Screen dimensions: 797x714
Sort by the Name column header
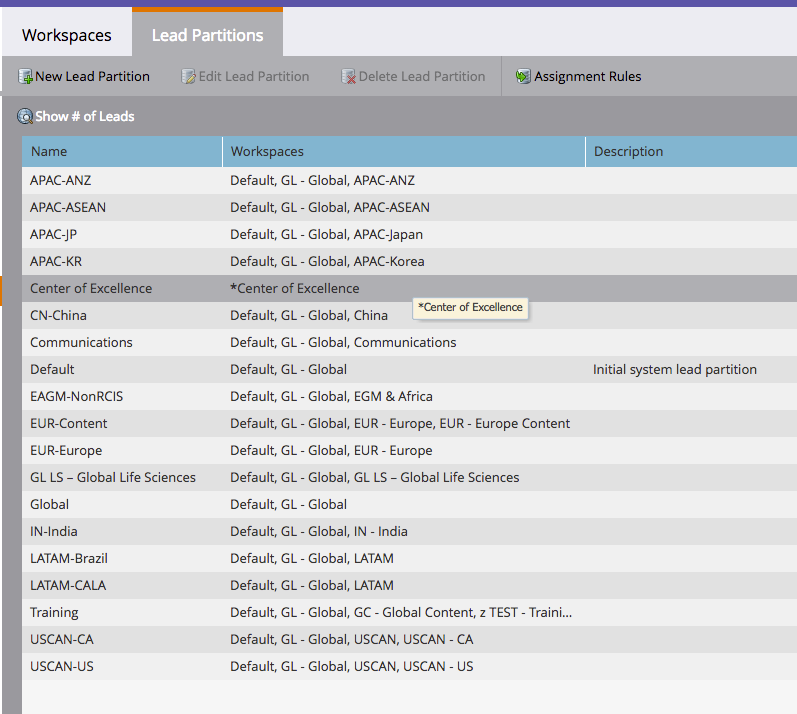122,151
